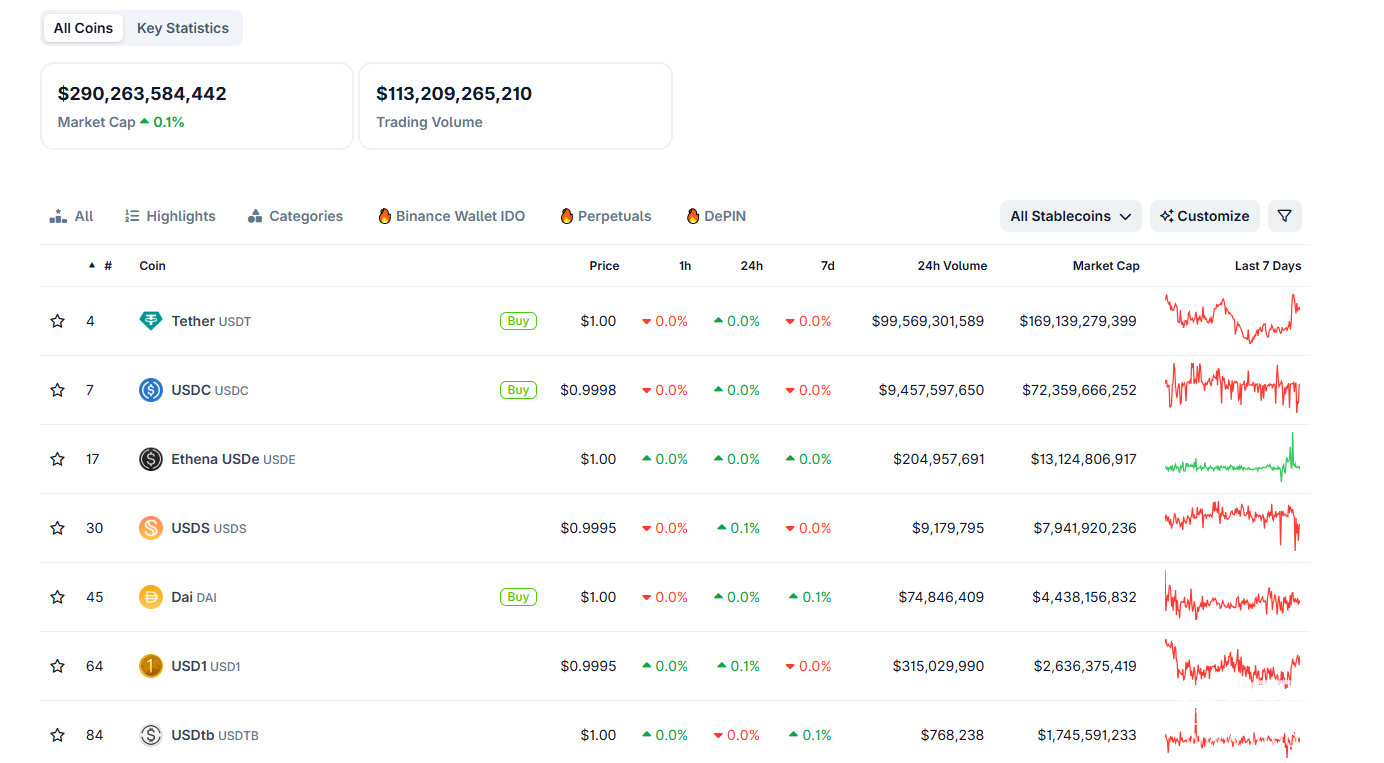
Task: Click the Tether coin logo icon
Action: [150, 321]
